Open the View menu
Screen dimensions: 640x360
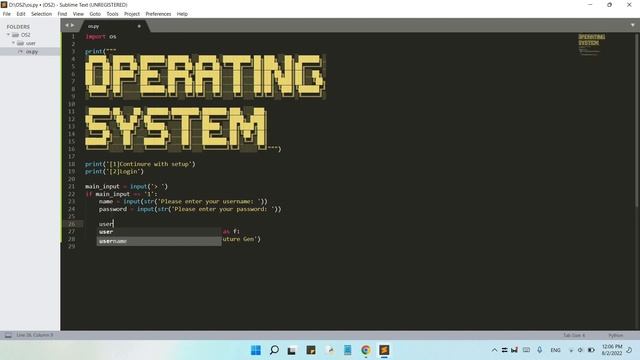pos(78,14)
